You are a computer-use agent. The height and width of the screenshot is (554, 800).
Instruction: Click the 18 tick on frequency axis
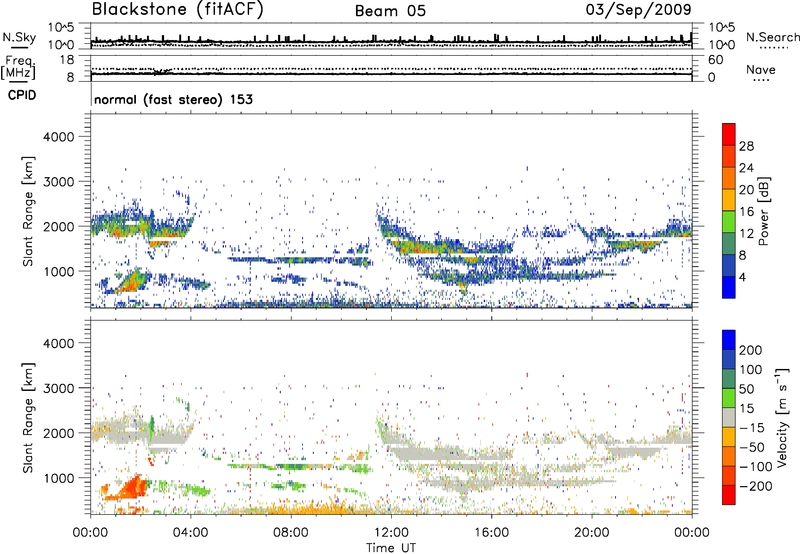tap(67, 60)
